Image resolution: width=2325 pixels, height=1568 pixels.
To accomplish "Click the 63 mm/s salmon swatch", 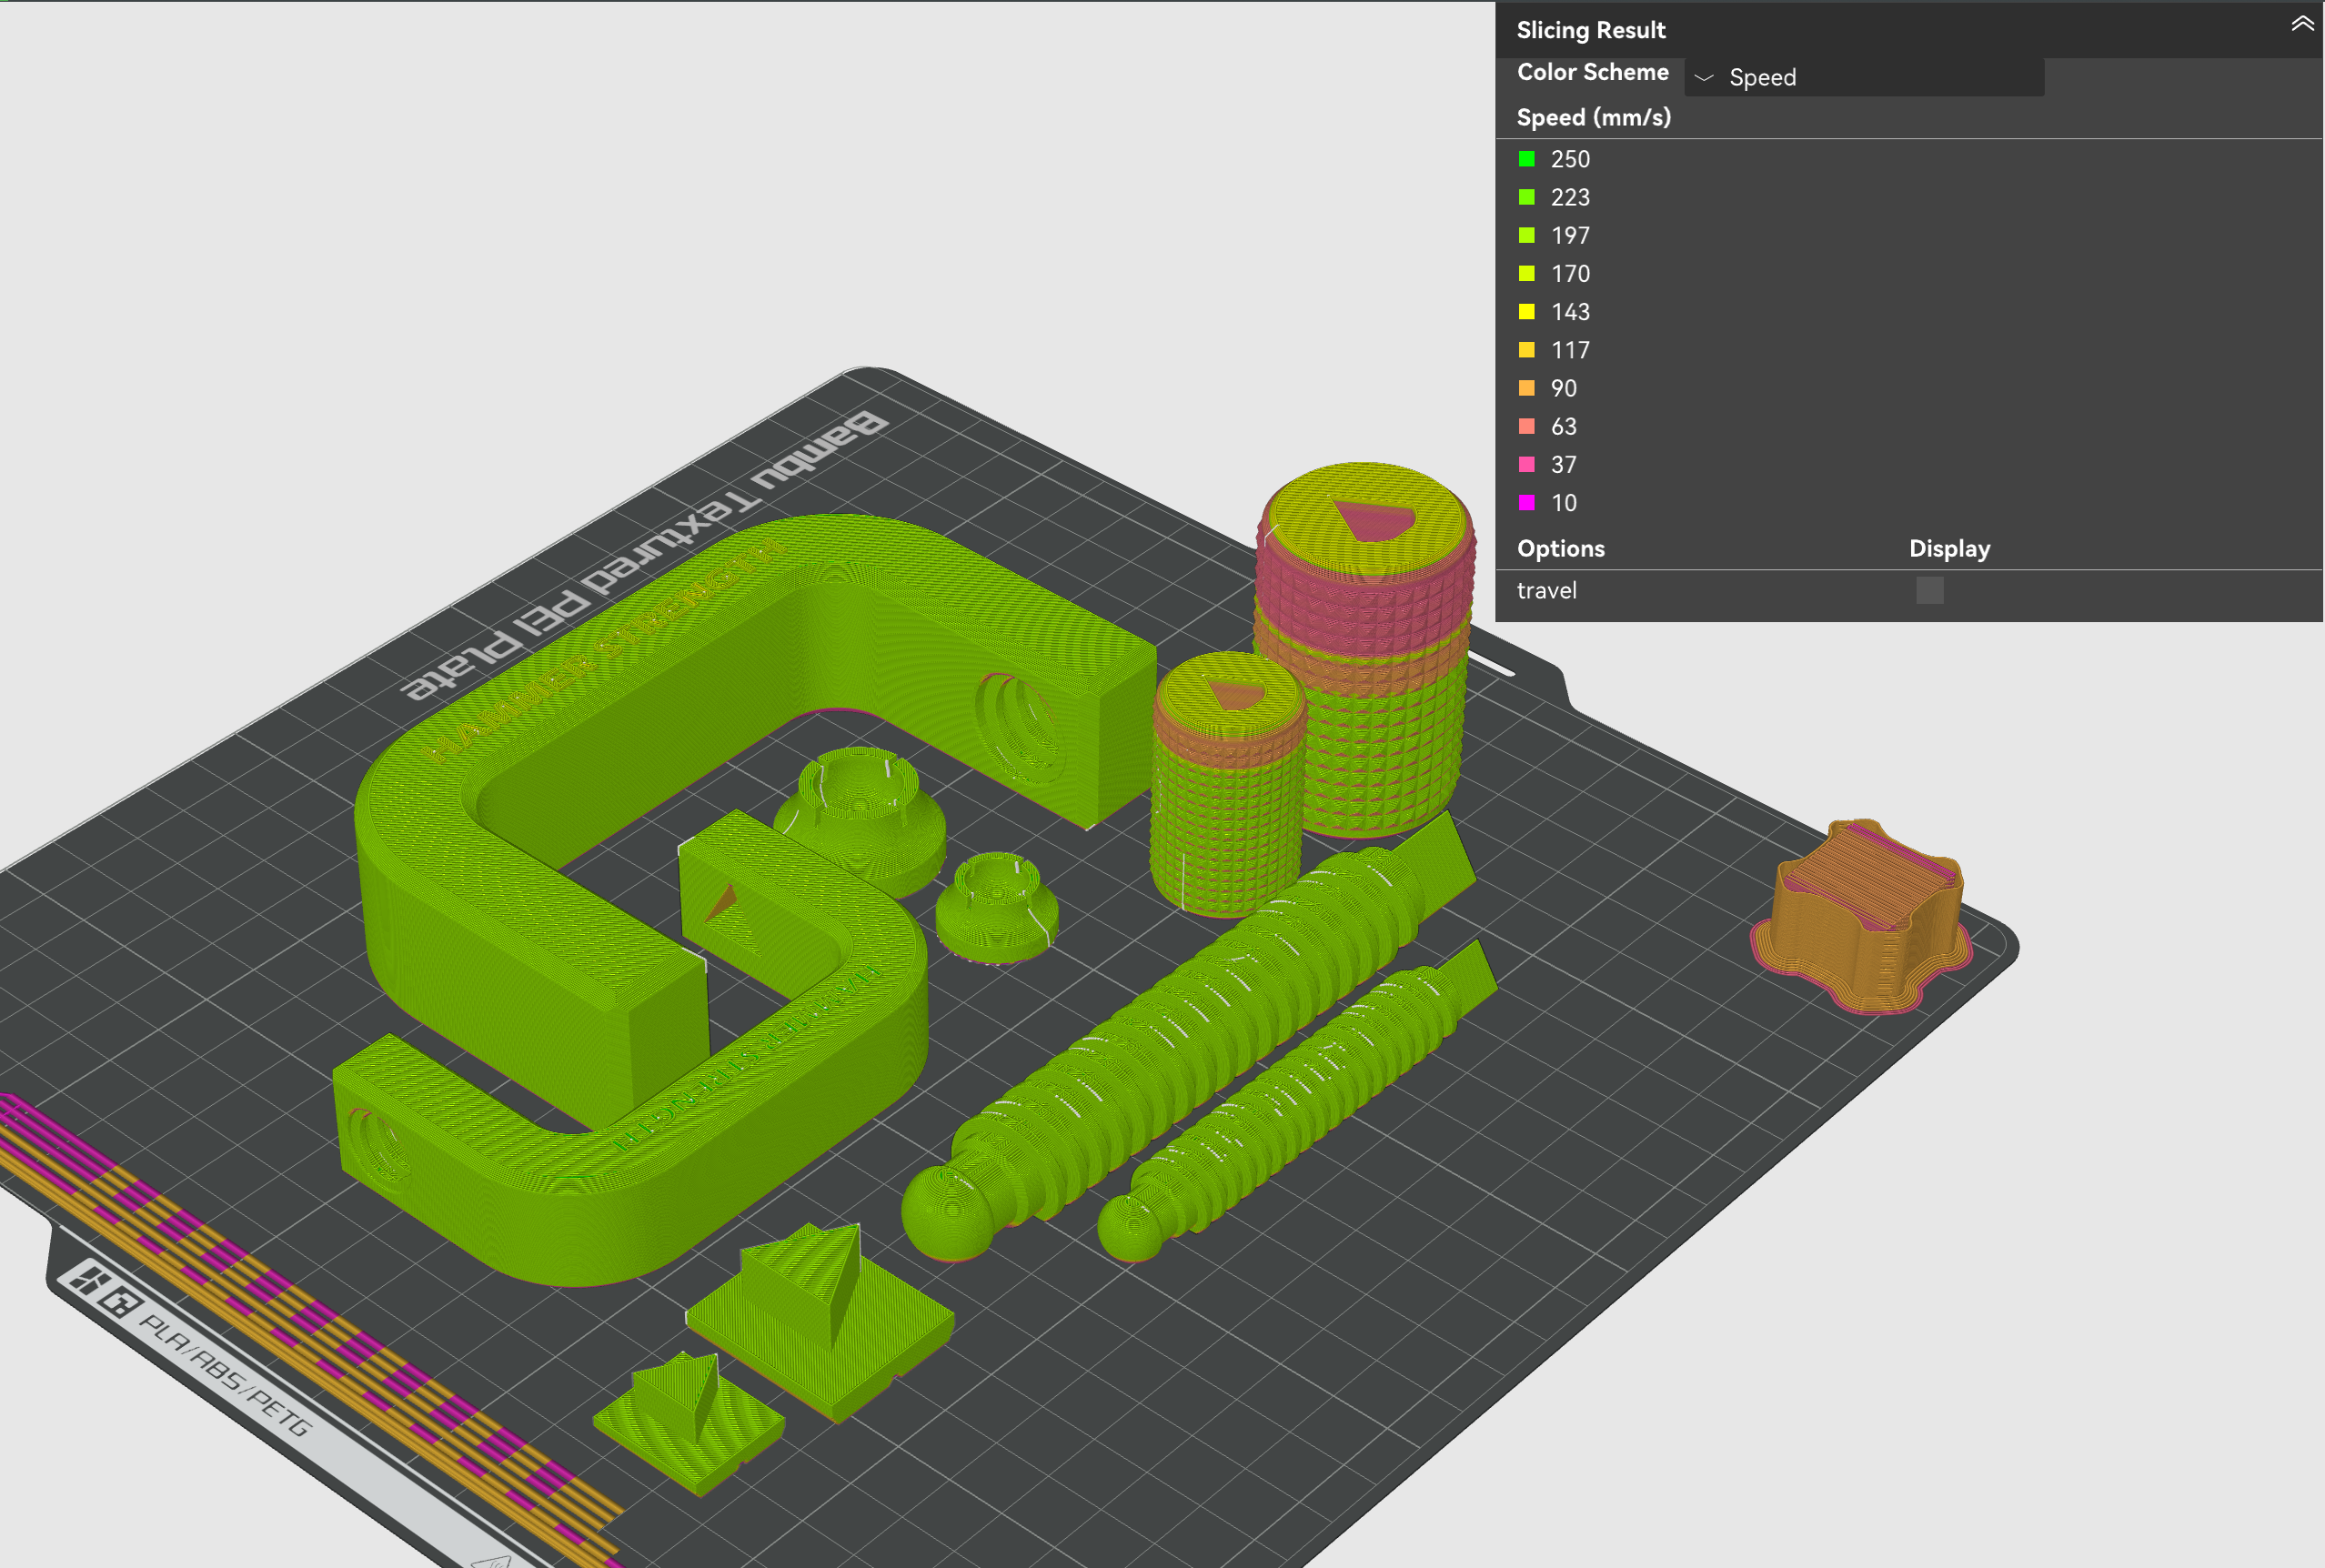I will pyautogui.click(x=1526, y=426).
